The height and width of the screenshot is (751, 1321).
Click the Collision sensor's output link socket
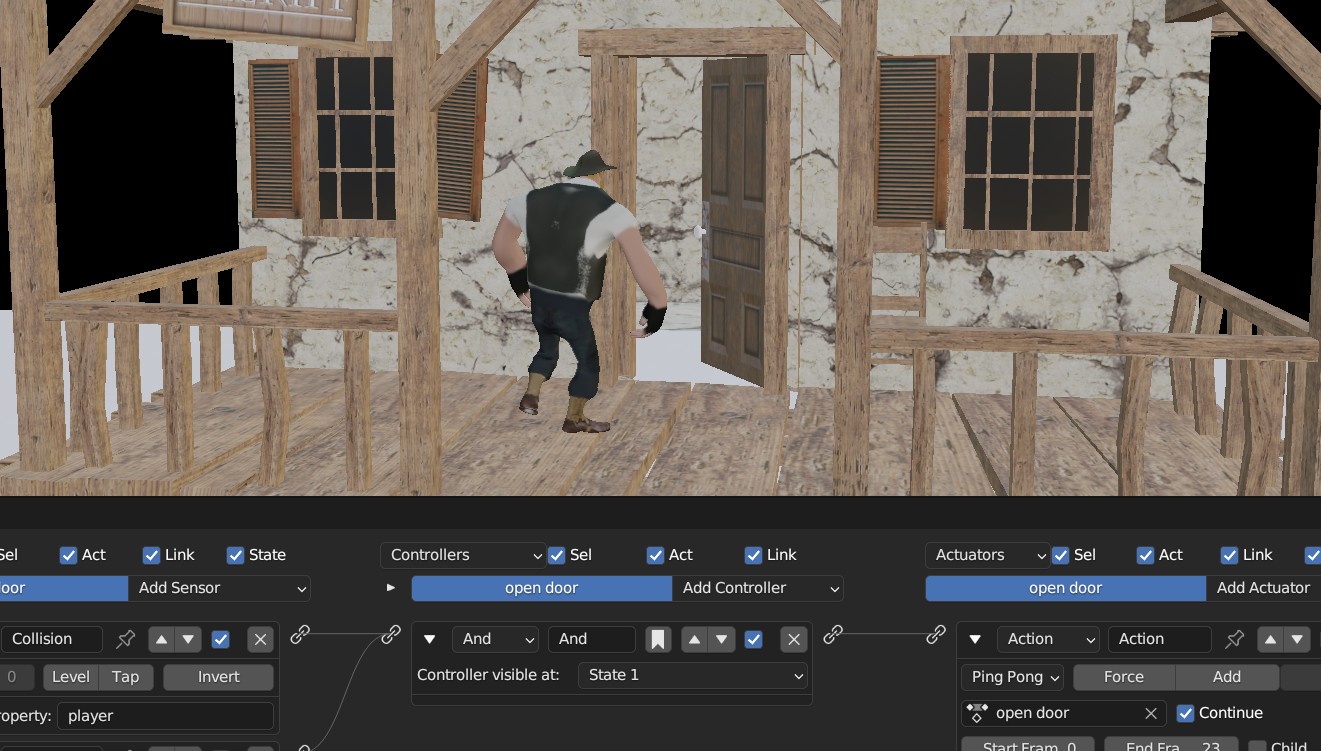(300, 634)
